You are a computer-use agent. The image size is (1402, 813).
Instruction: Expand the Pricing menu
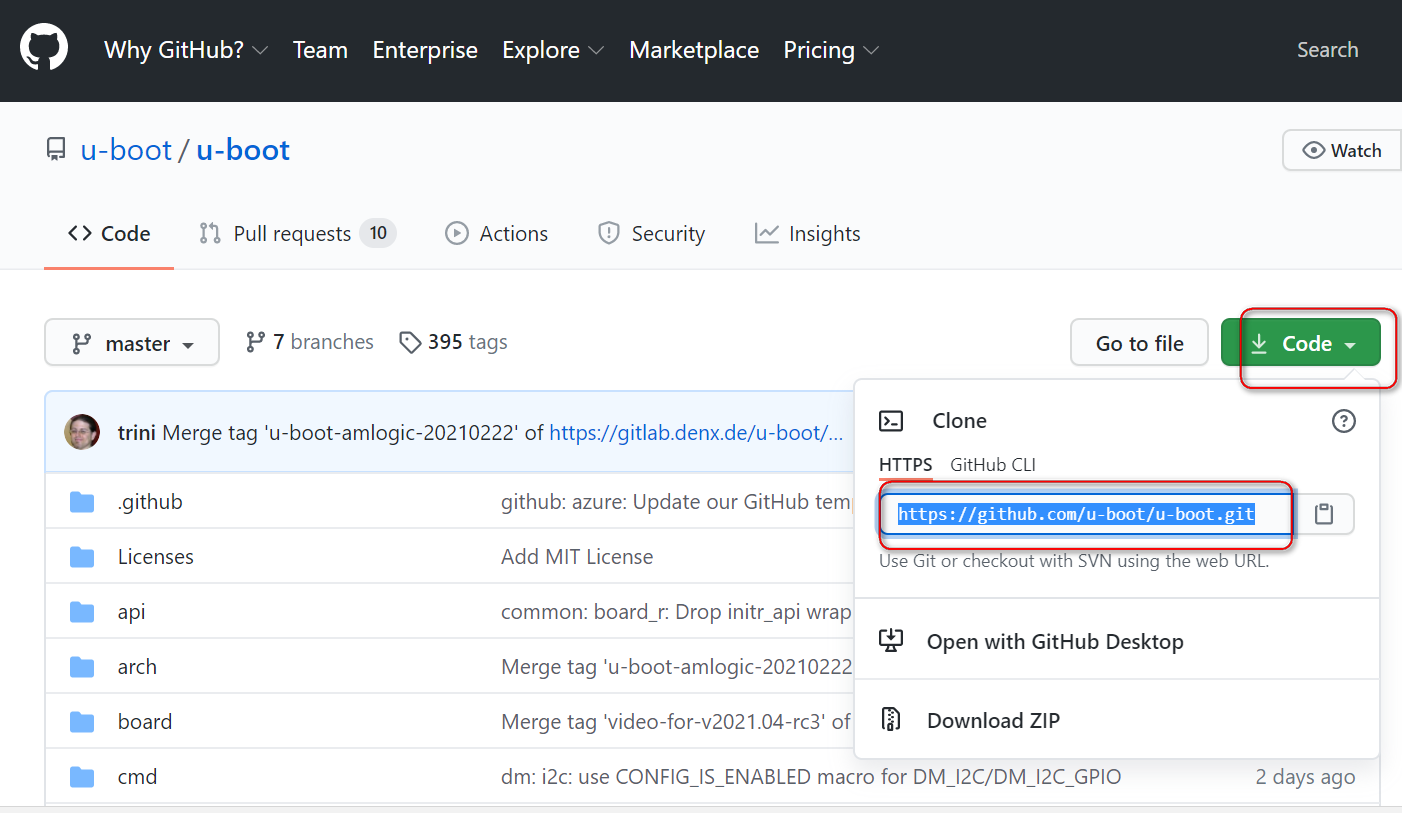[x=831, y=50]
